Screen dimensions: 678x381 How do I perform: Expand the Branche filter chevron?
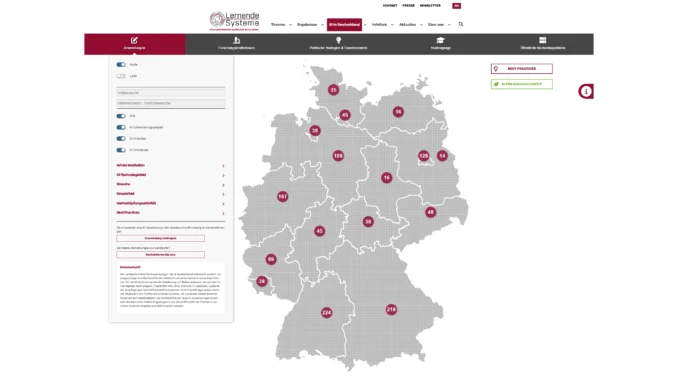[x=223, y=185]
